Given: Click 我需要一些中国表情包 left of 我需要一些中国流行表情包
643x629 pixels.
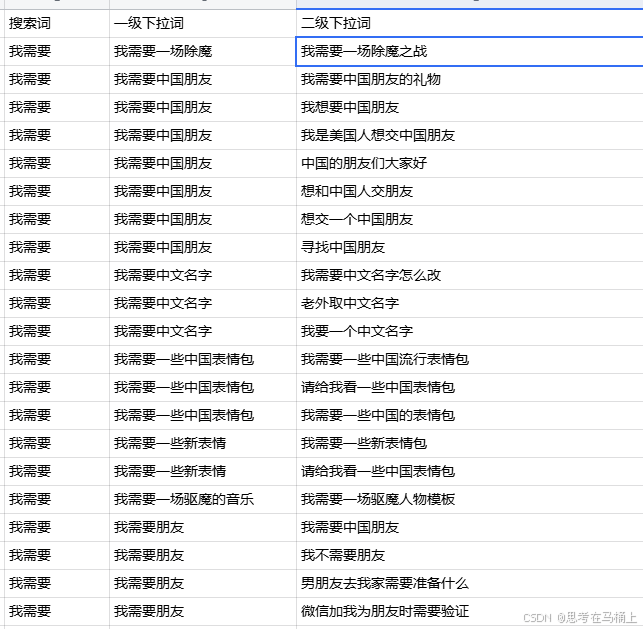Looking at the screenshot, I should 203,359.
